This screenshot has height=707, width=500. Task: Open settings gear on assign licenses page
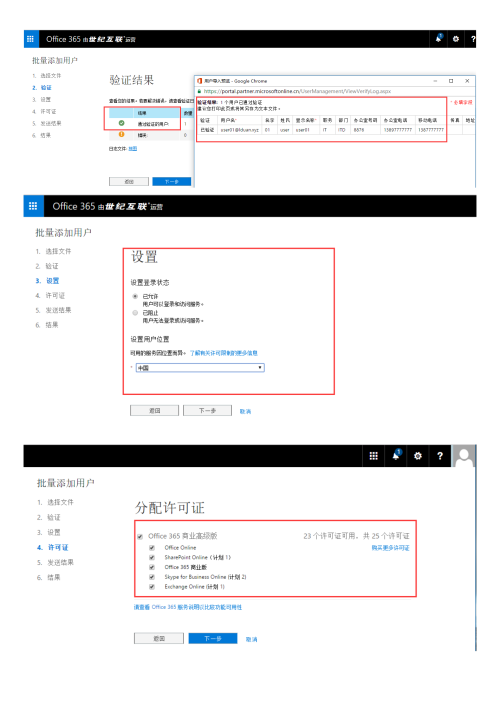(x=418, y=456)
